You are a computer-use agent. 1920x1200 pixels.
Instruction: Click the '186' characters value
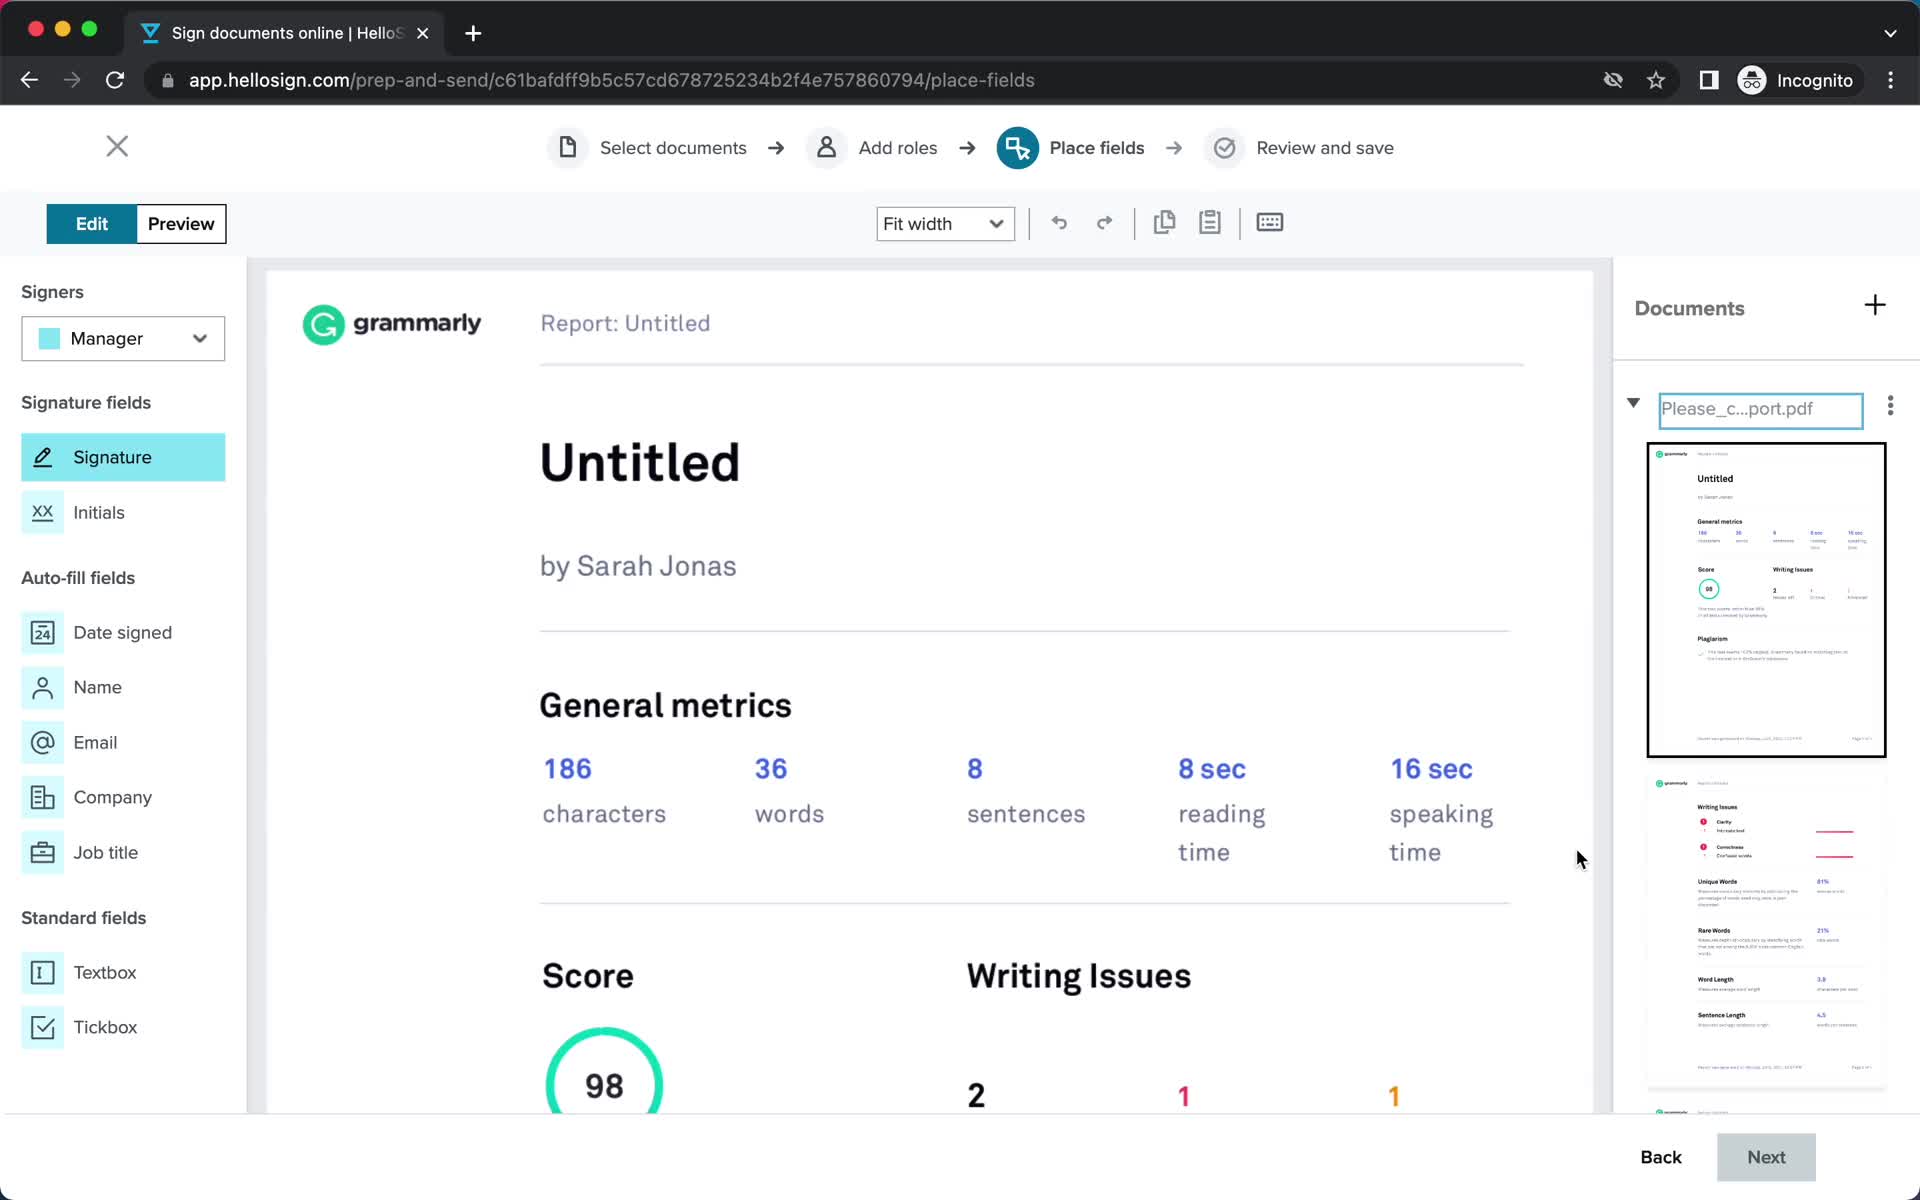click(567, 769)
